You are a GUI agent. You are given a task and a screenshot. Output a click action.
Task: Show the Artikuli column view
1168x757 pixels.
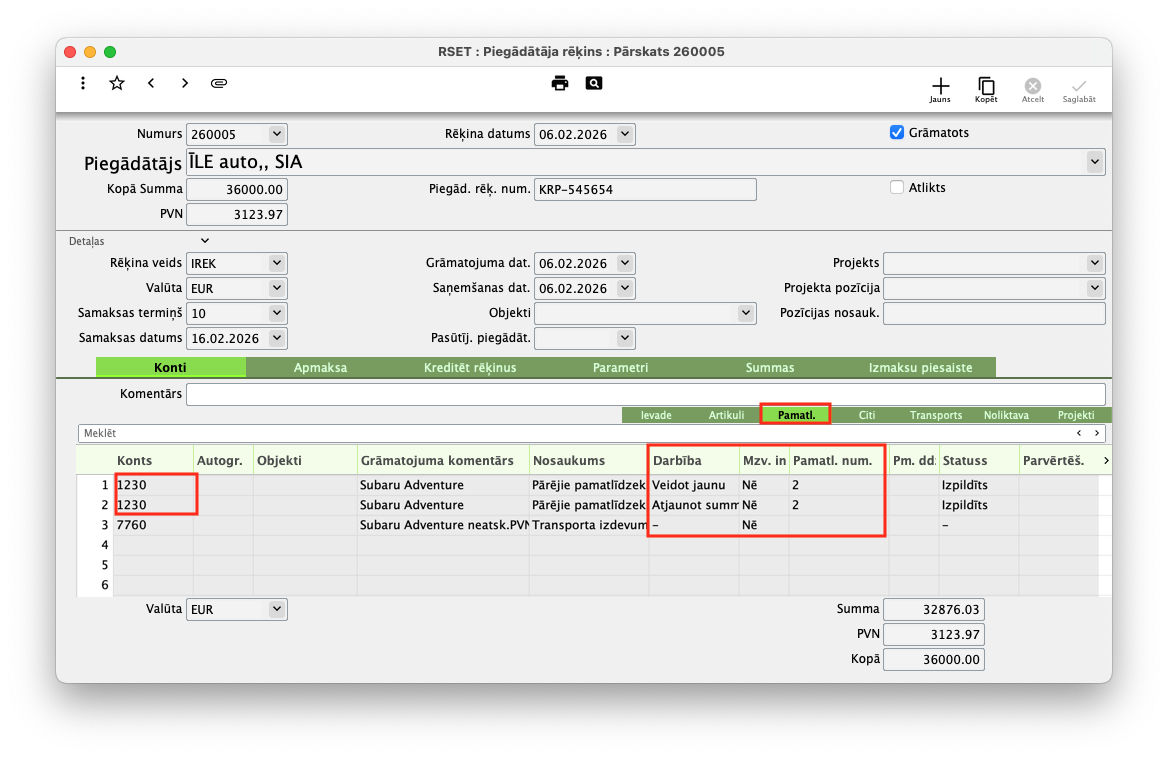tap(726, 415)
